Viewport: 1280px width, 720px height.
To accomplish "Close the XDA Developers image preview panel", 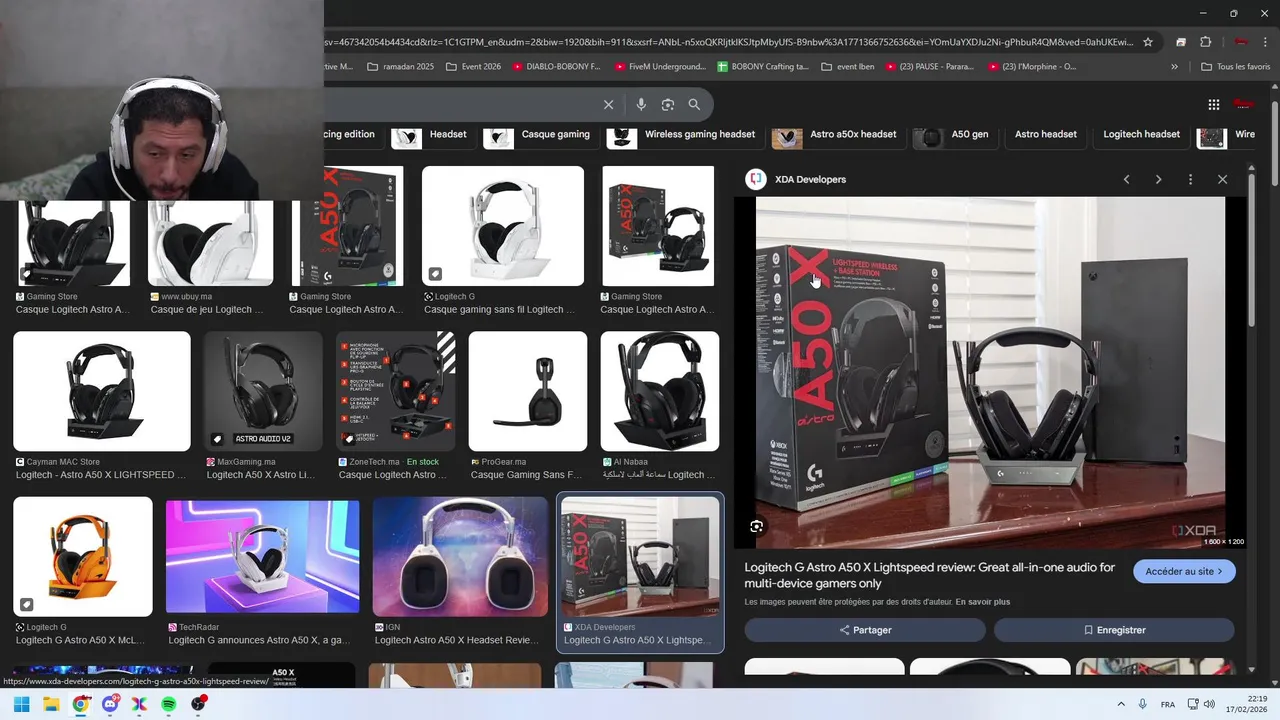I will click(x=1222, y=179).
